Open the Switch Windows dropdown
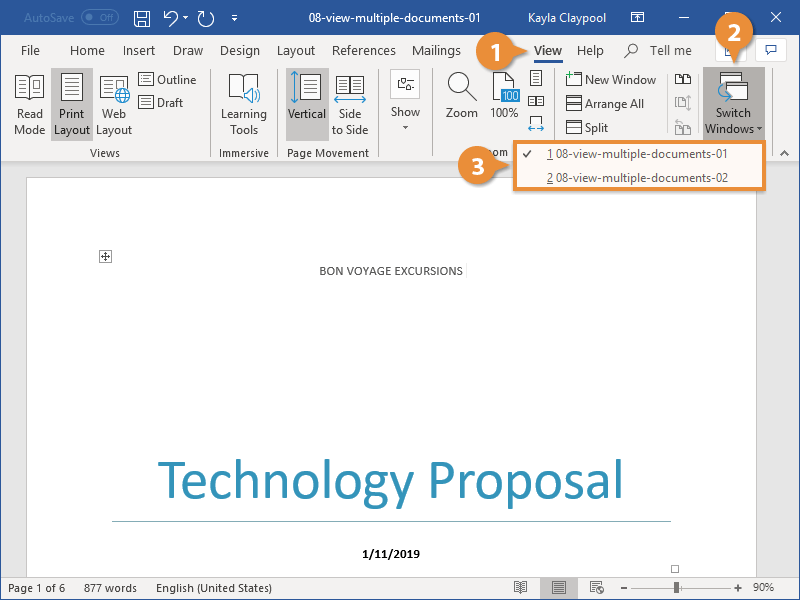800x600 pixels. pos(733,104)
